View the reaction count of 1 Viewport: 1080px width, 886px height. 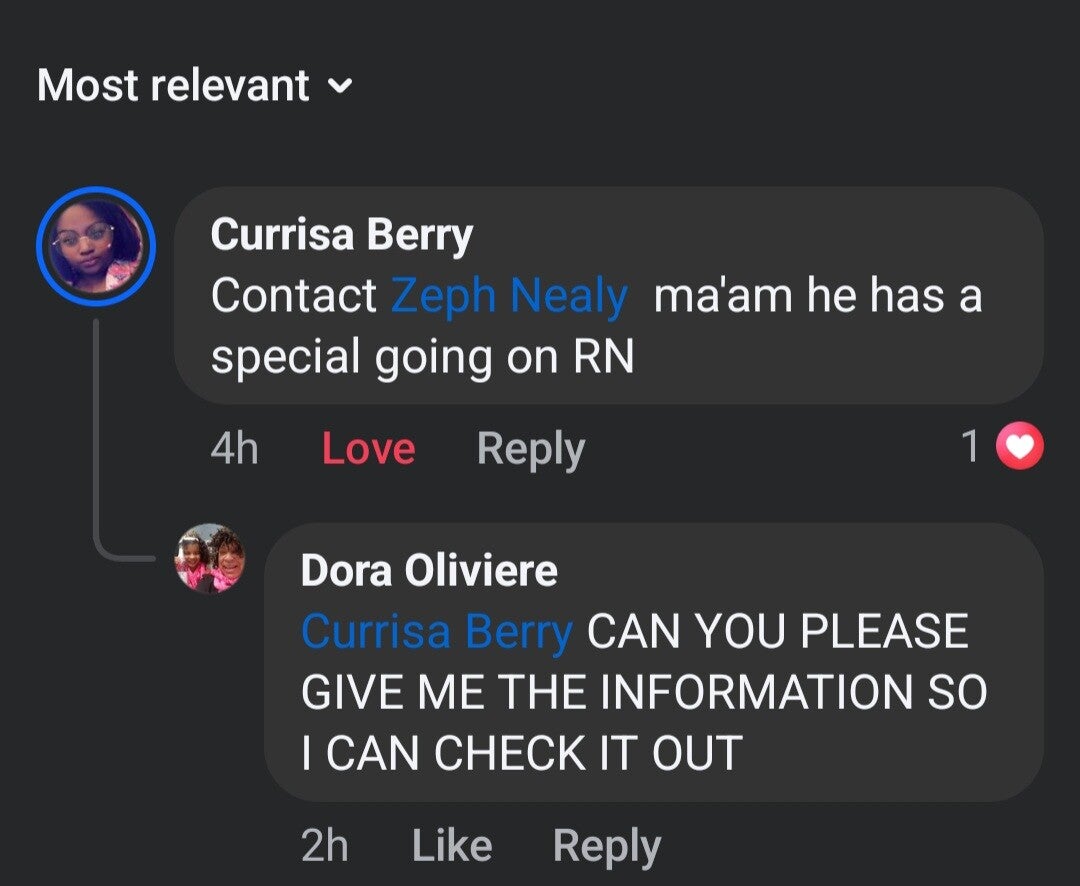point(969,448)
